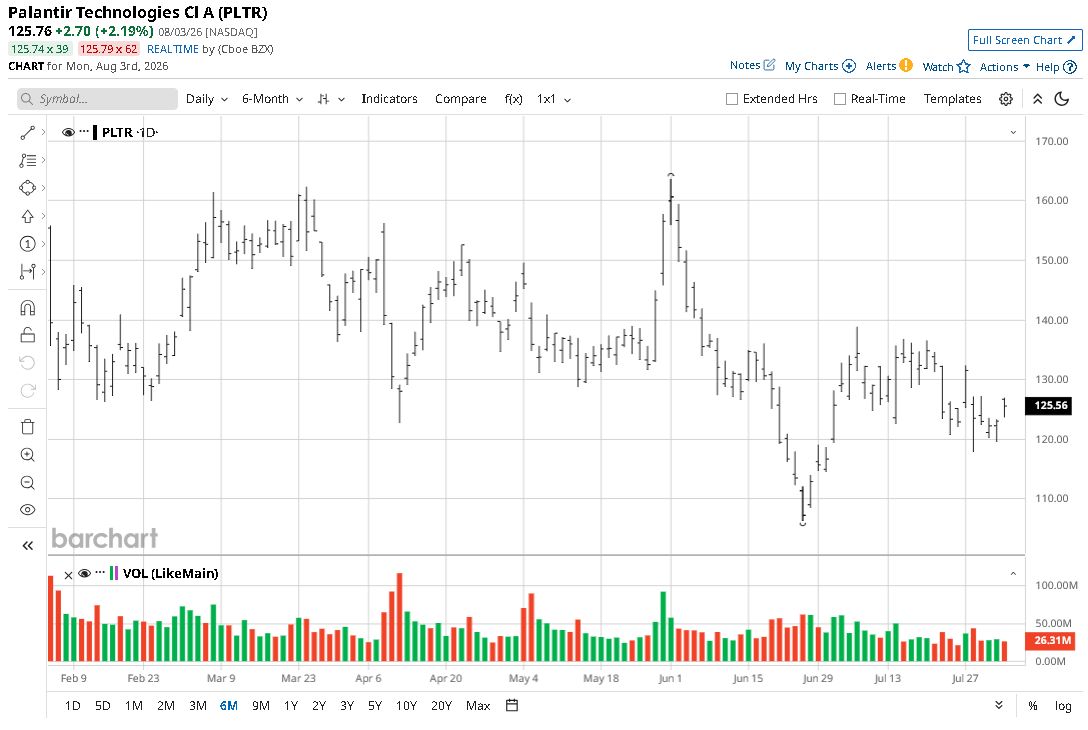Image resolution: width=1088 pixels, height=730 pixels.
Task: Open VOL indicator more options dots
Action: [x=100, y=572]
